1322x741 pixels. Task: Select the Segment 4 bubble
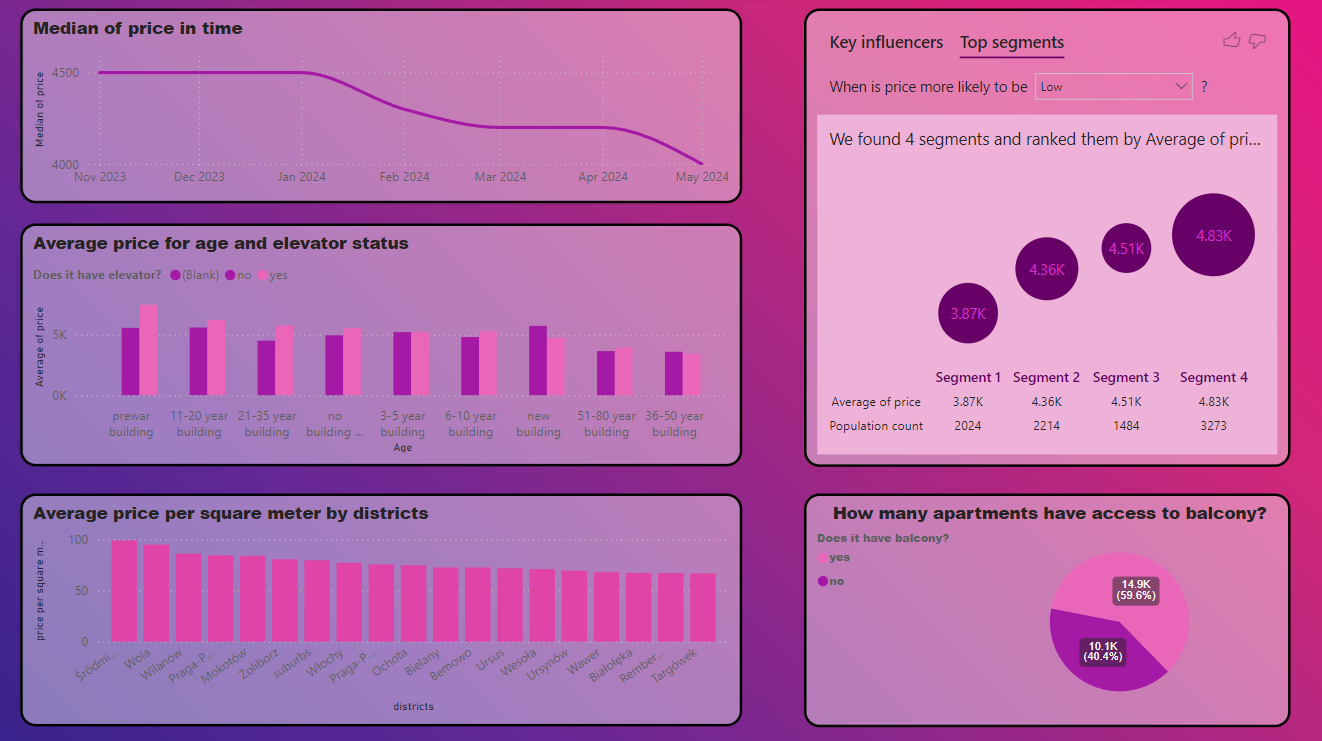click(x=1212, y=234)
